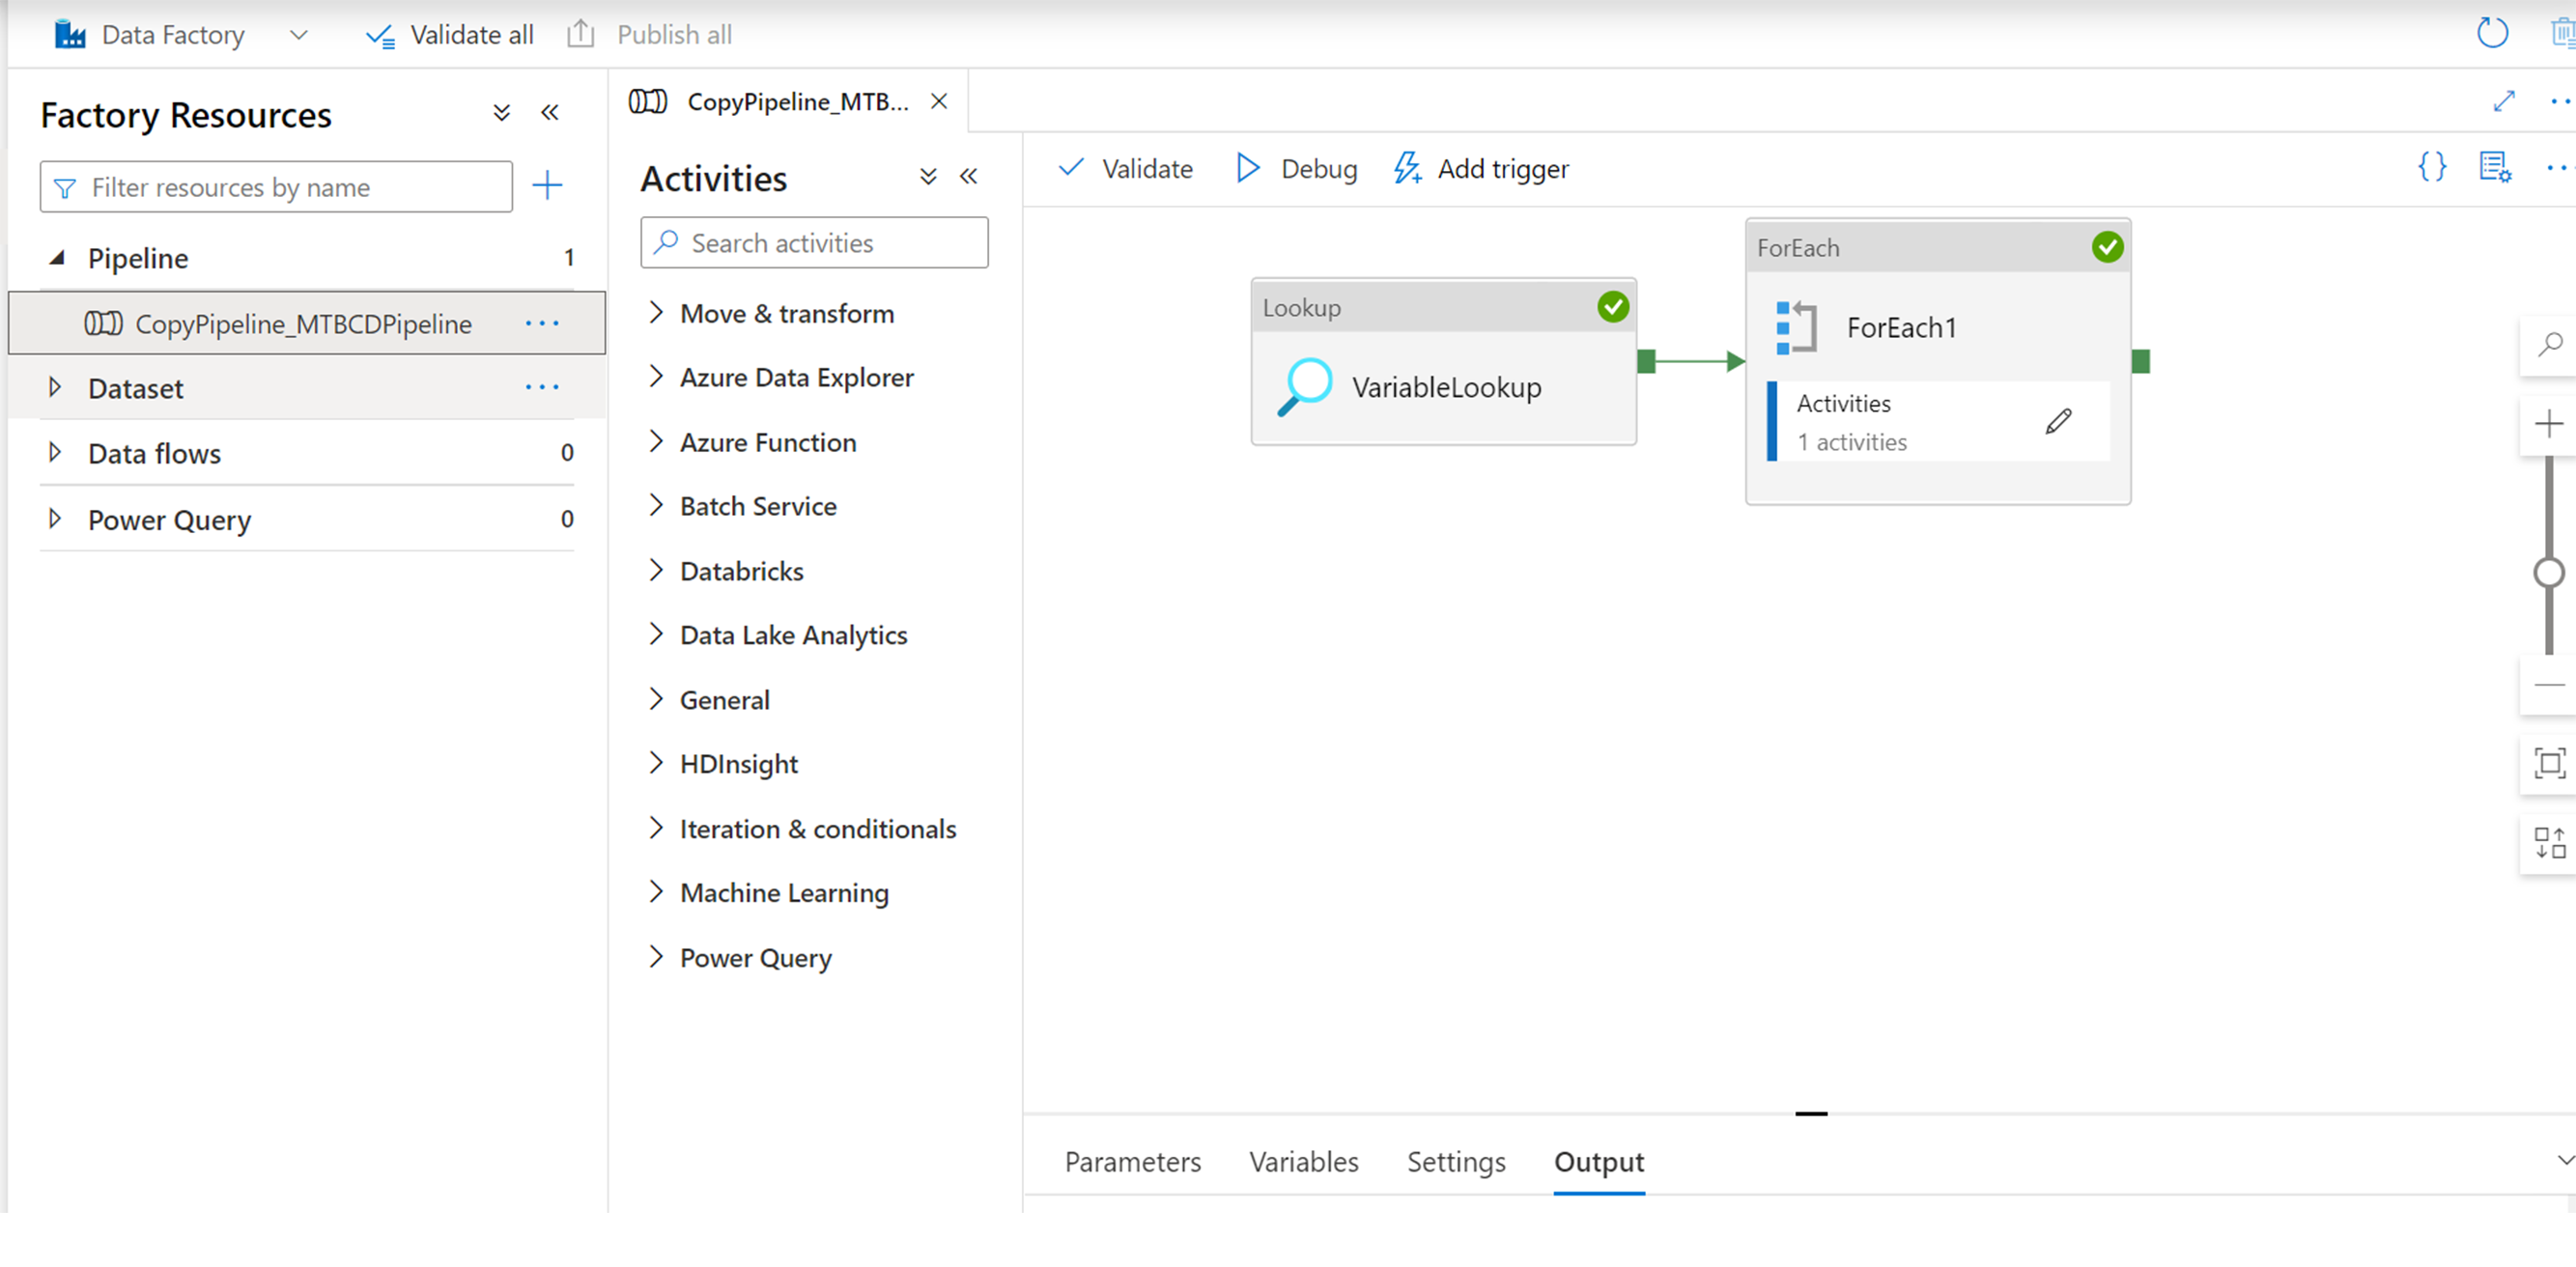Screen dimensions: 2576x1267
Task: Expand canvas to full screen arrow icon
Action: click(2504, 101)
